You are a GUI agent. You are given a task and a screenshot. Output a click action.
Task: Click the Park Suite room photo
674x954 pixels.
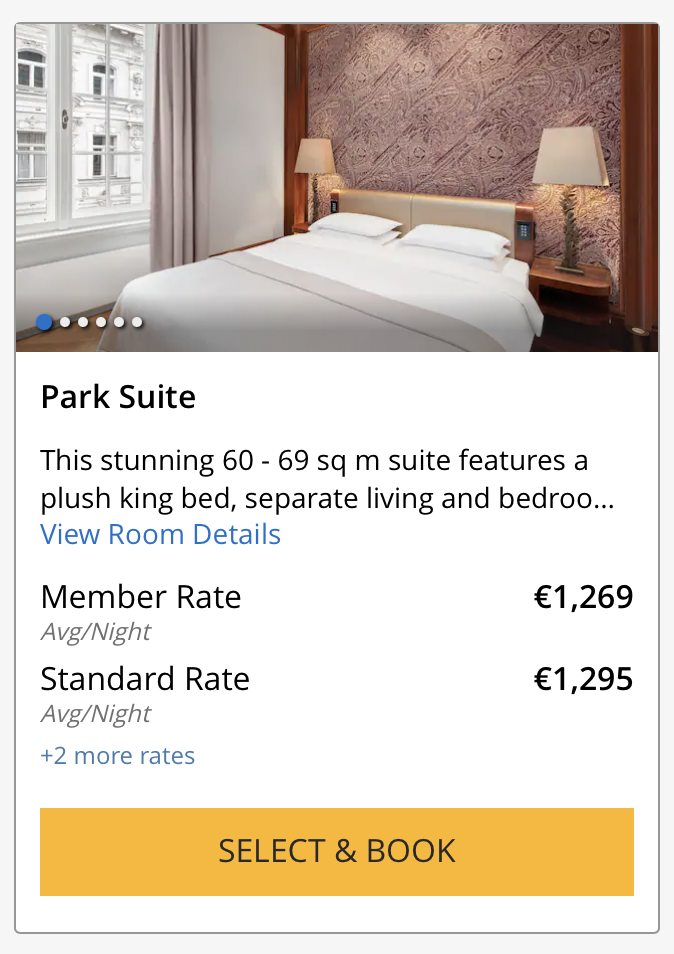[x=337, y=180]
